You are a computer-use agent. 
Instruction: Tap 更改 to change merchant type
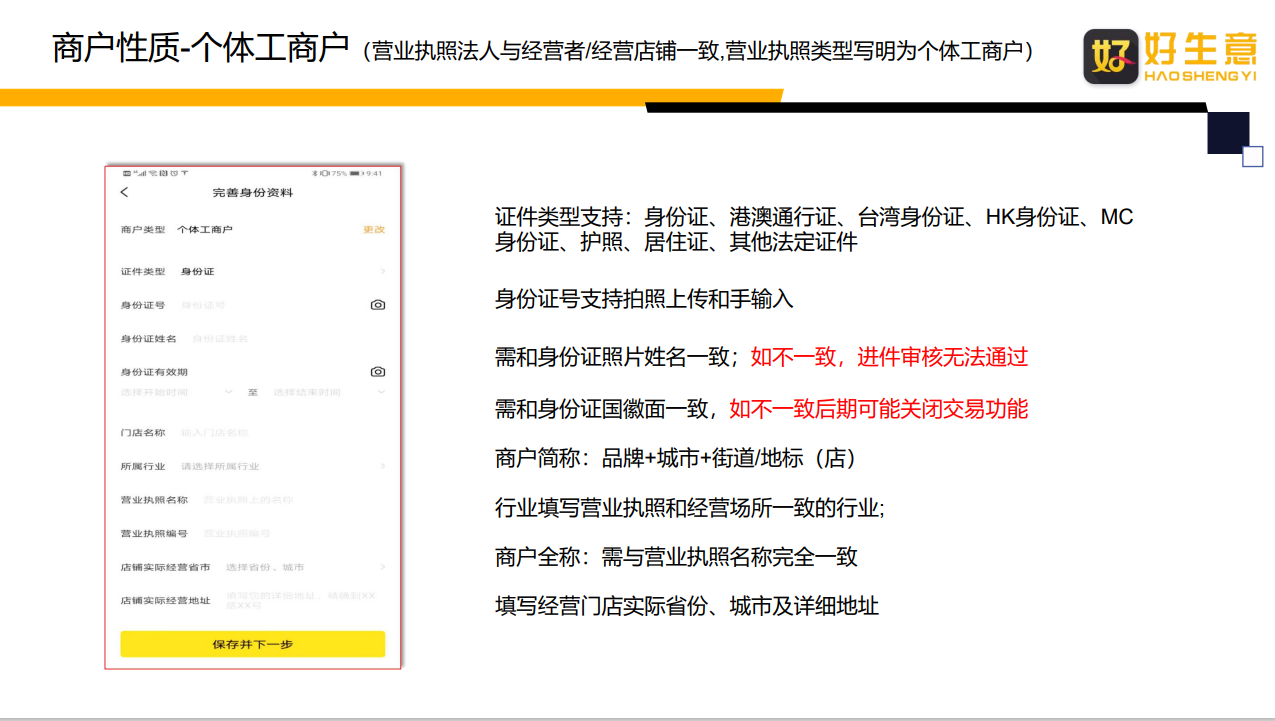coord(373,230)
